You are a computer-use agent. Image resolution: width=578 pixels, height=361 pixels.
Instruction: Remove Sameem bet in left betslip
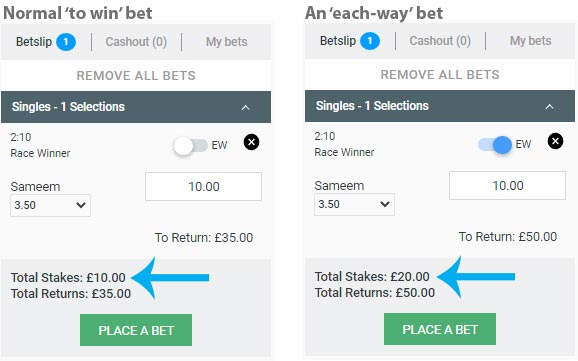click(251, 142)
